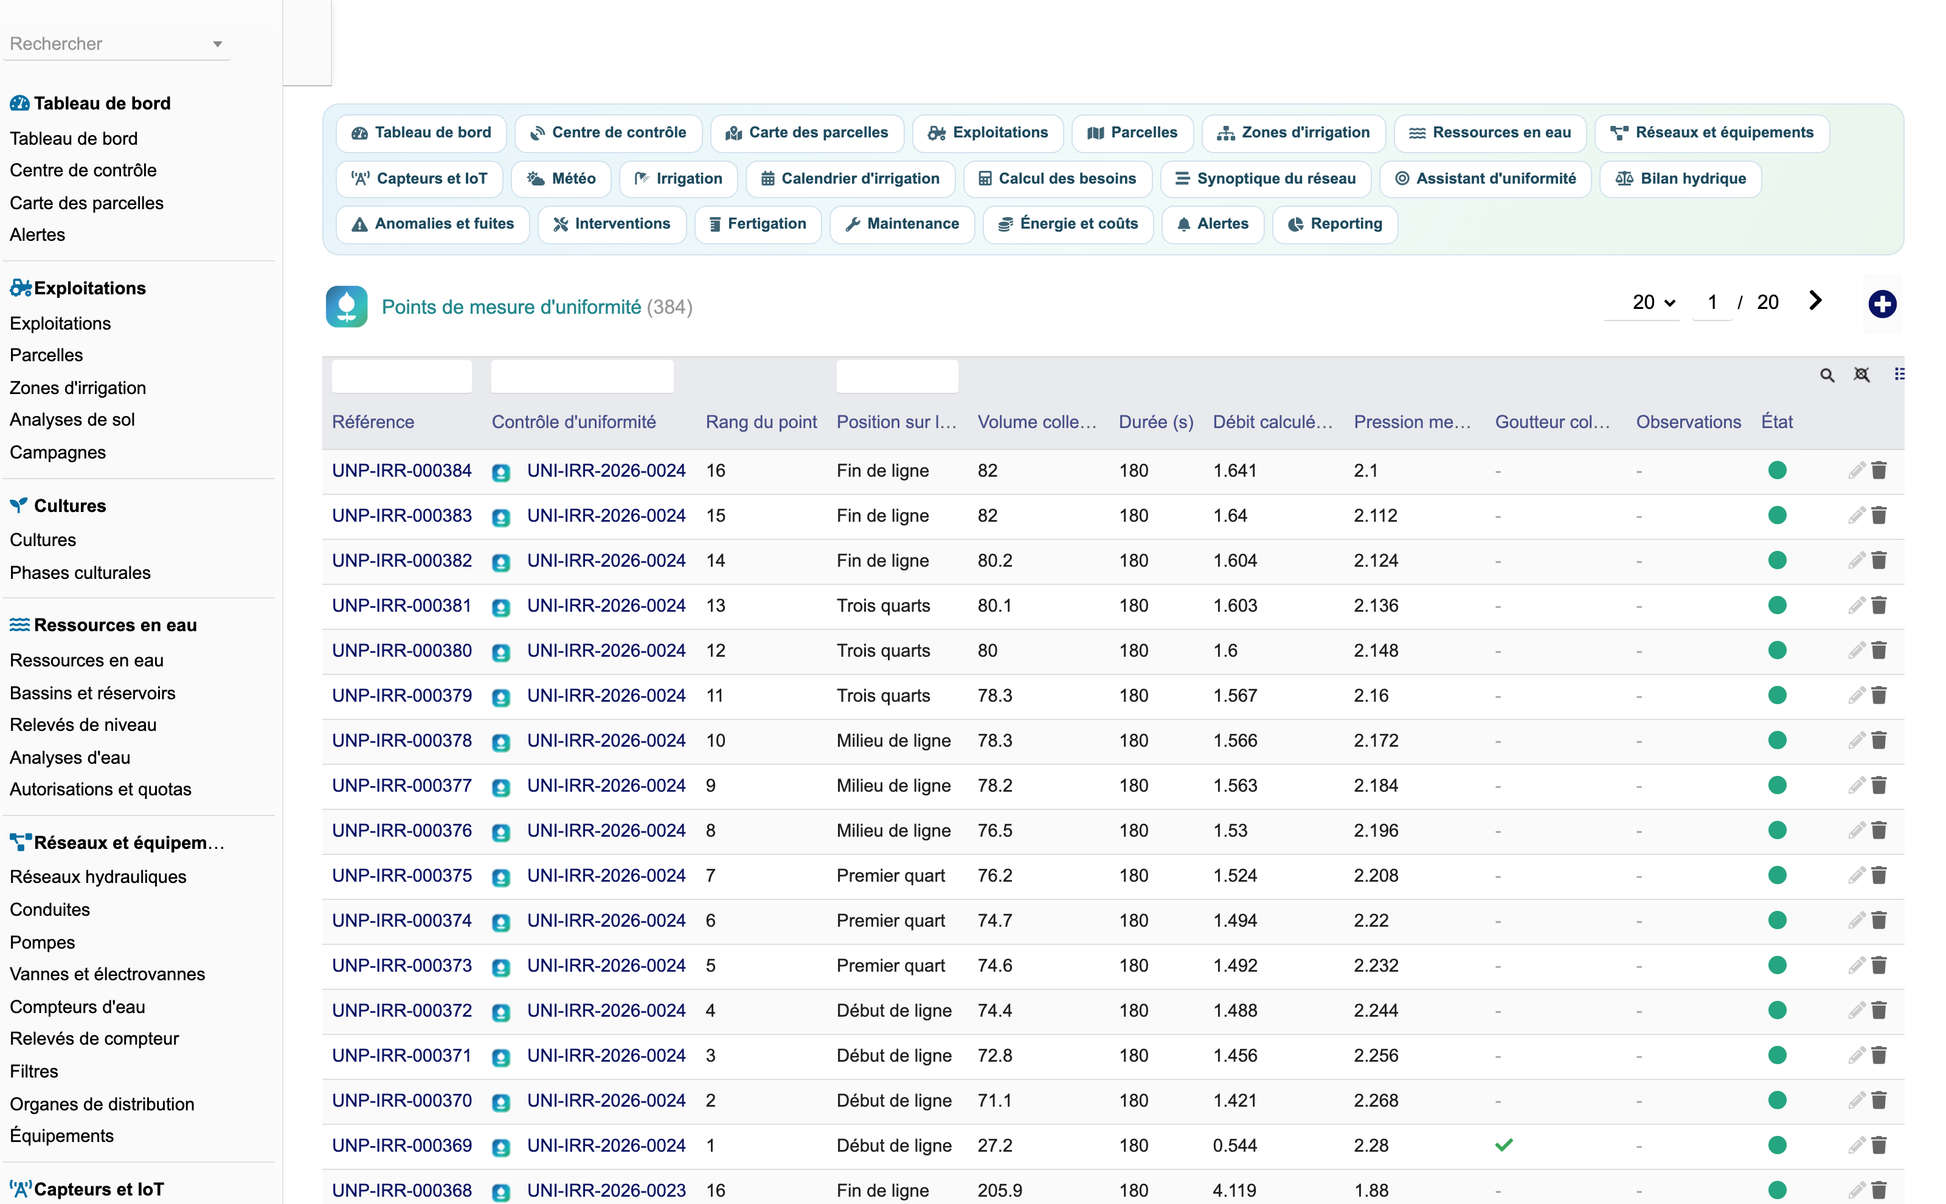Click the uniformity control icon in row UNP-IRR-000382

(x=501, y=562)
